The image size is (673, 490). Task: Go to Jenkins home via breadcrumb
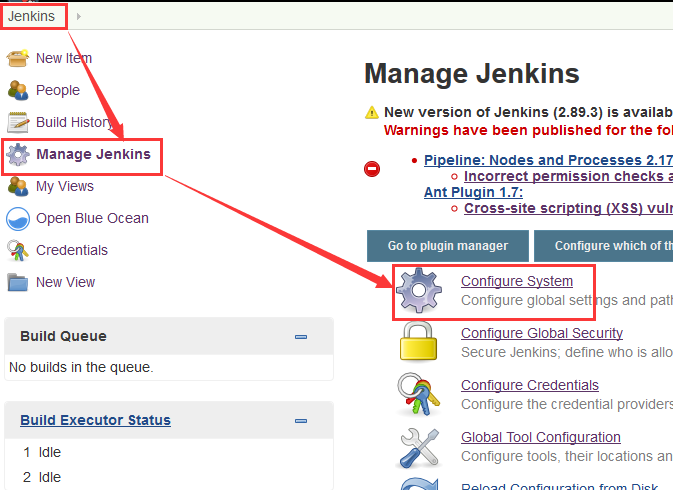click(31, 16)
